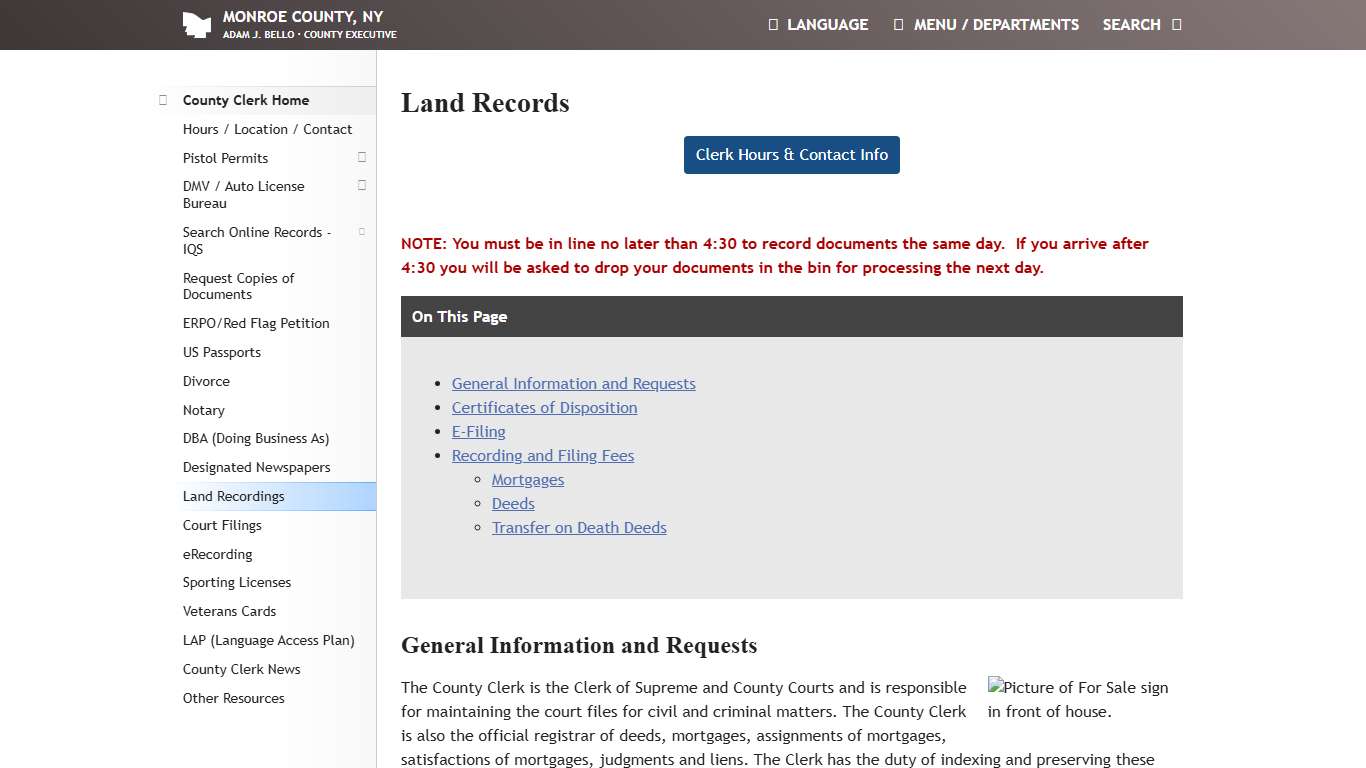Open the LANGUAGE menu

[x=827, y=24]
